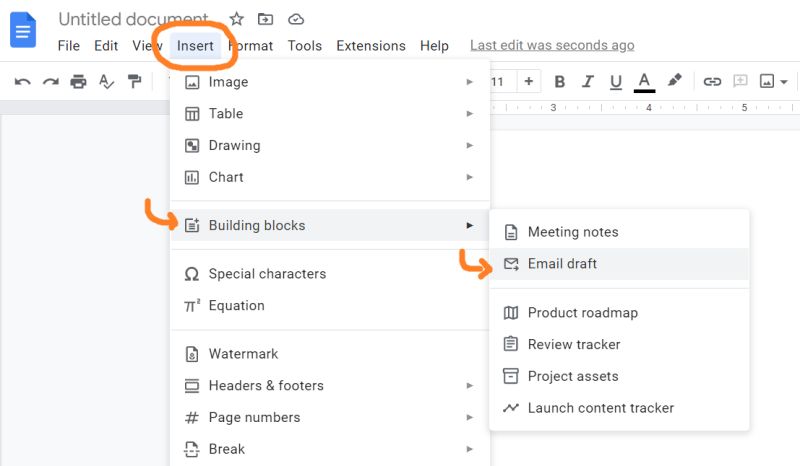This screenshot has width=800, height=466.
Task: Click the Product roadmap map icon
Action: 511,313
